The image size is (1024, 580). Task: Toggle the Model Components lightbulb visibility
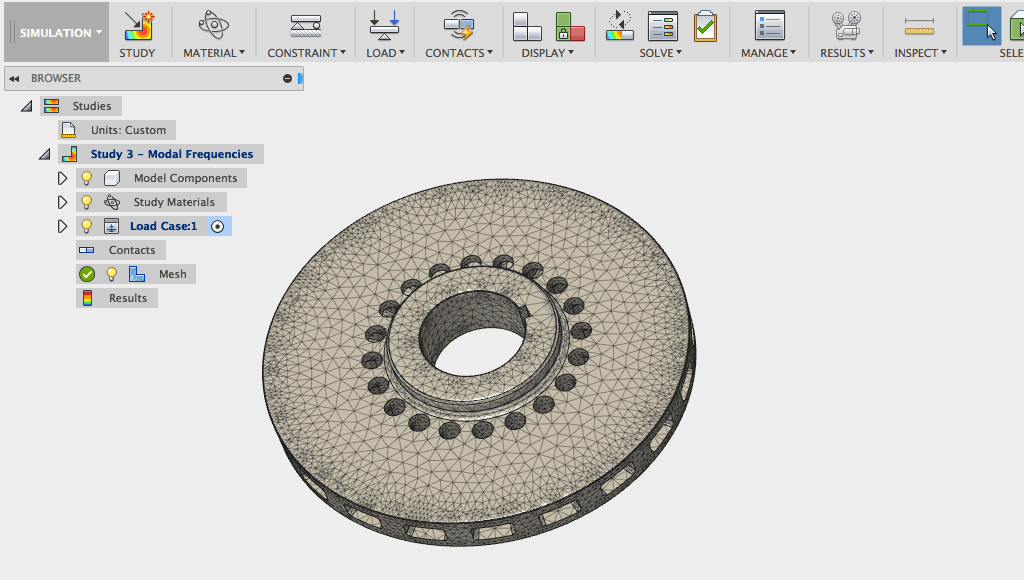(87, 178)
